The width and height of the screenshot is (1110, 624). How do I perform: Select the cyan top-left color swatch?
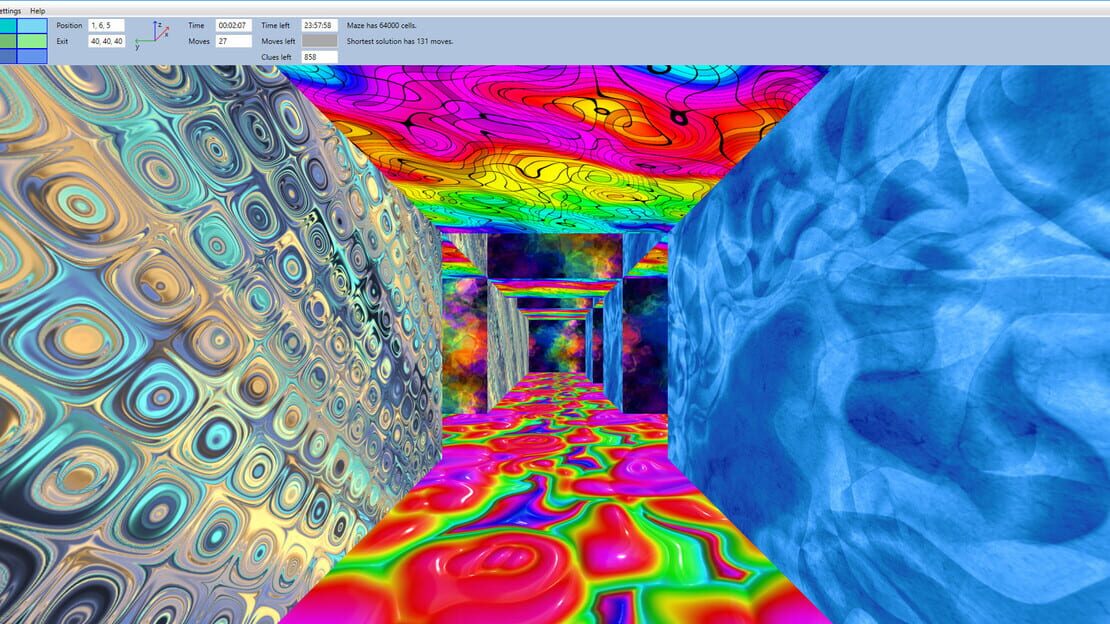(8, 26)
